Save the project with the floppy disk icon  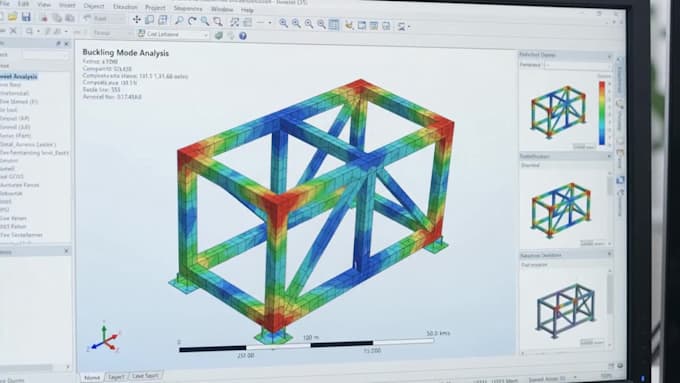[26, 17]
